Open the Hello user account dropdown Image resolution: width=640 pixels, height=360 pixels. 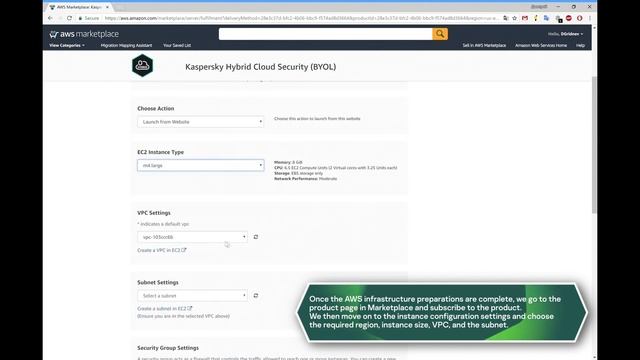click(565, 34)
